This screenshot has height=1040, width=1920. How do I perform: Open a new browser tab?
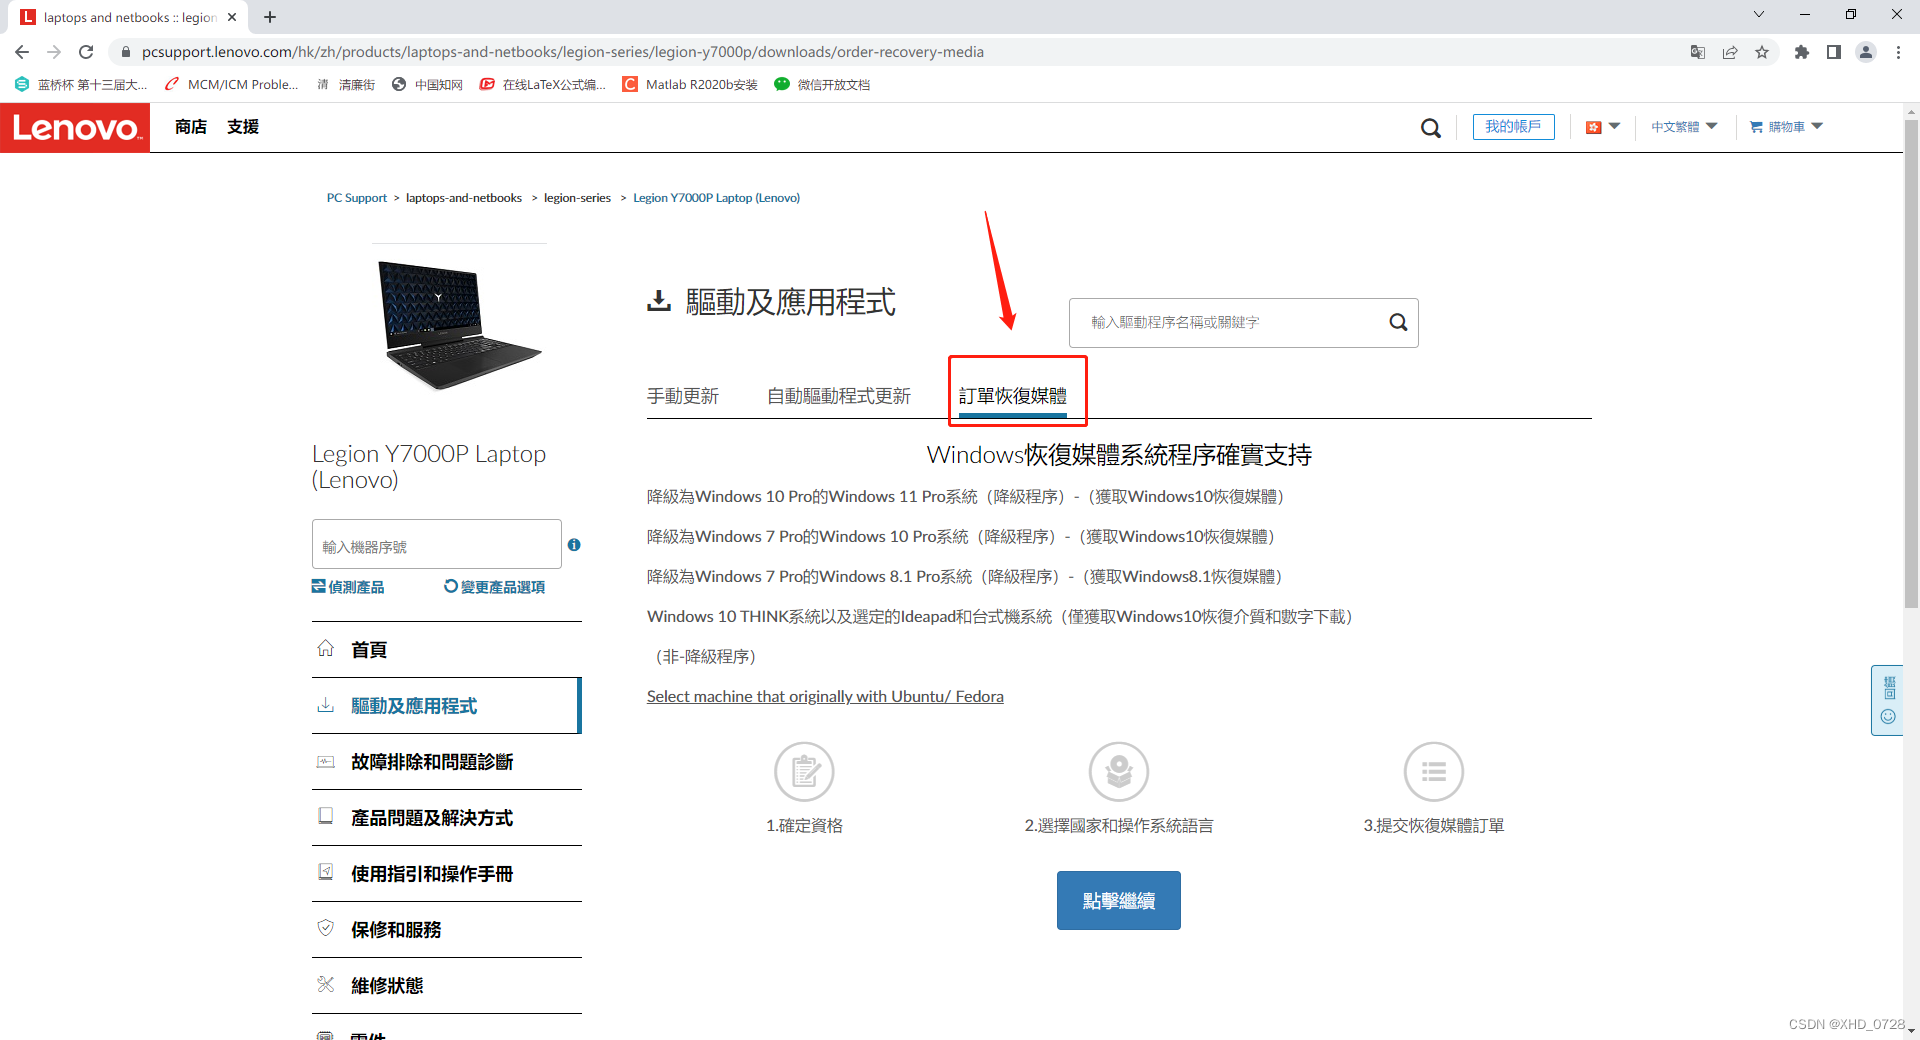tap(270, 17)
